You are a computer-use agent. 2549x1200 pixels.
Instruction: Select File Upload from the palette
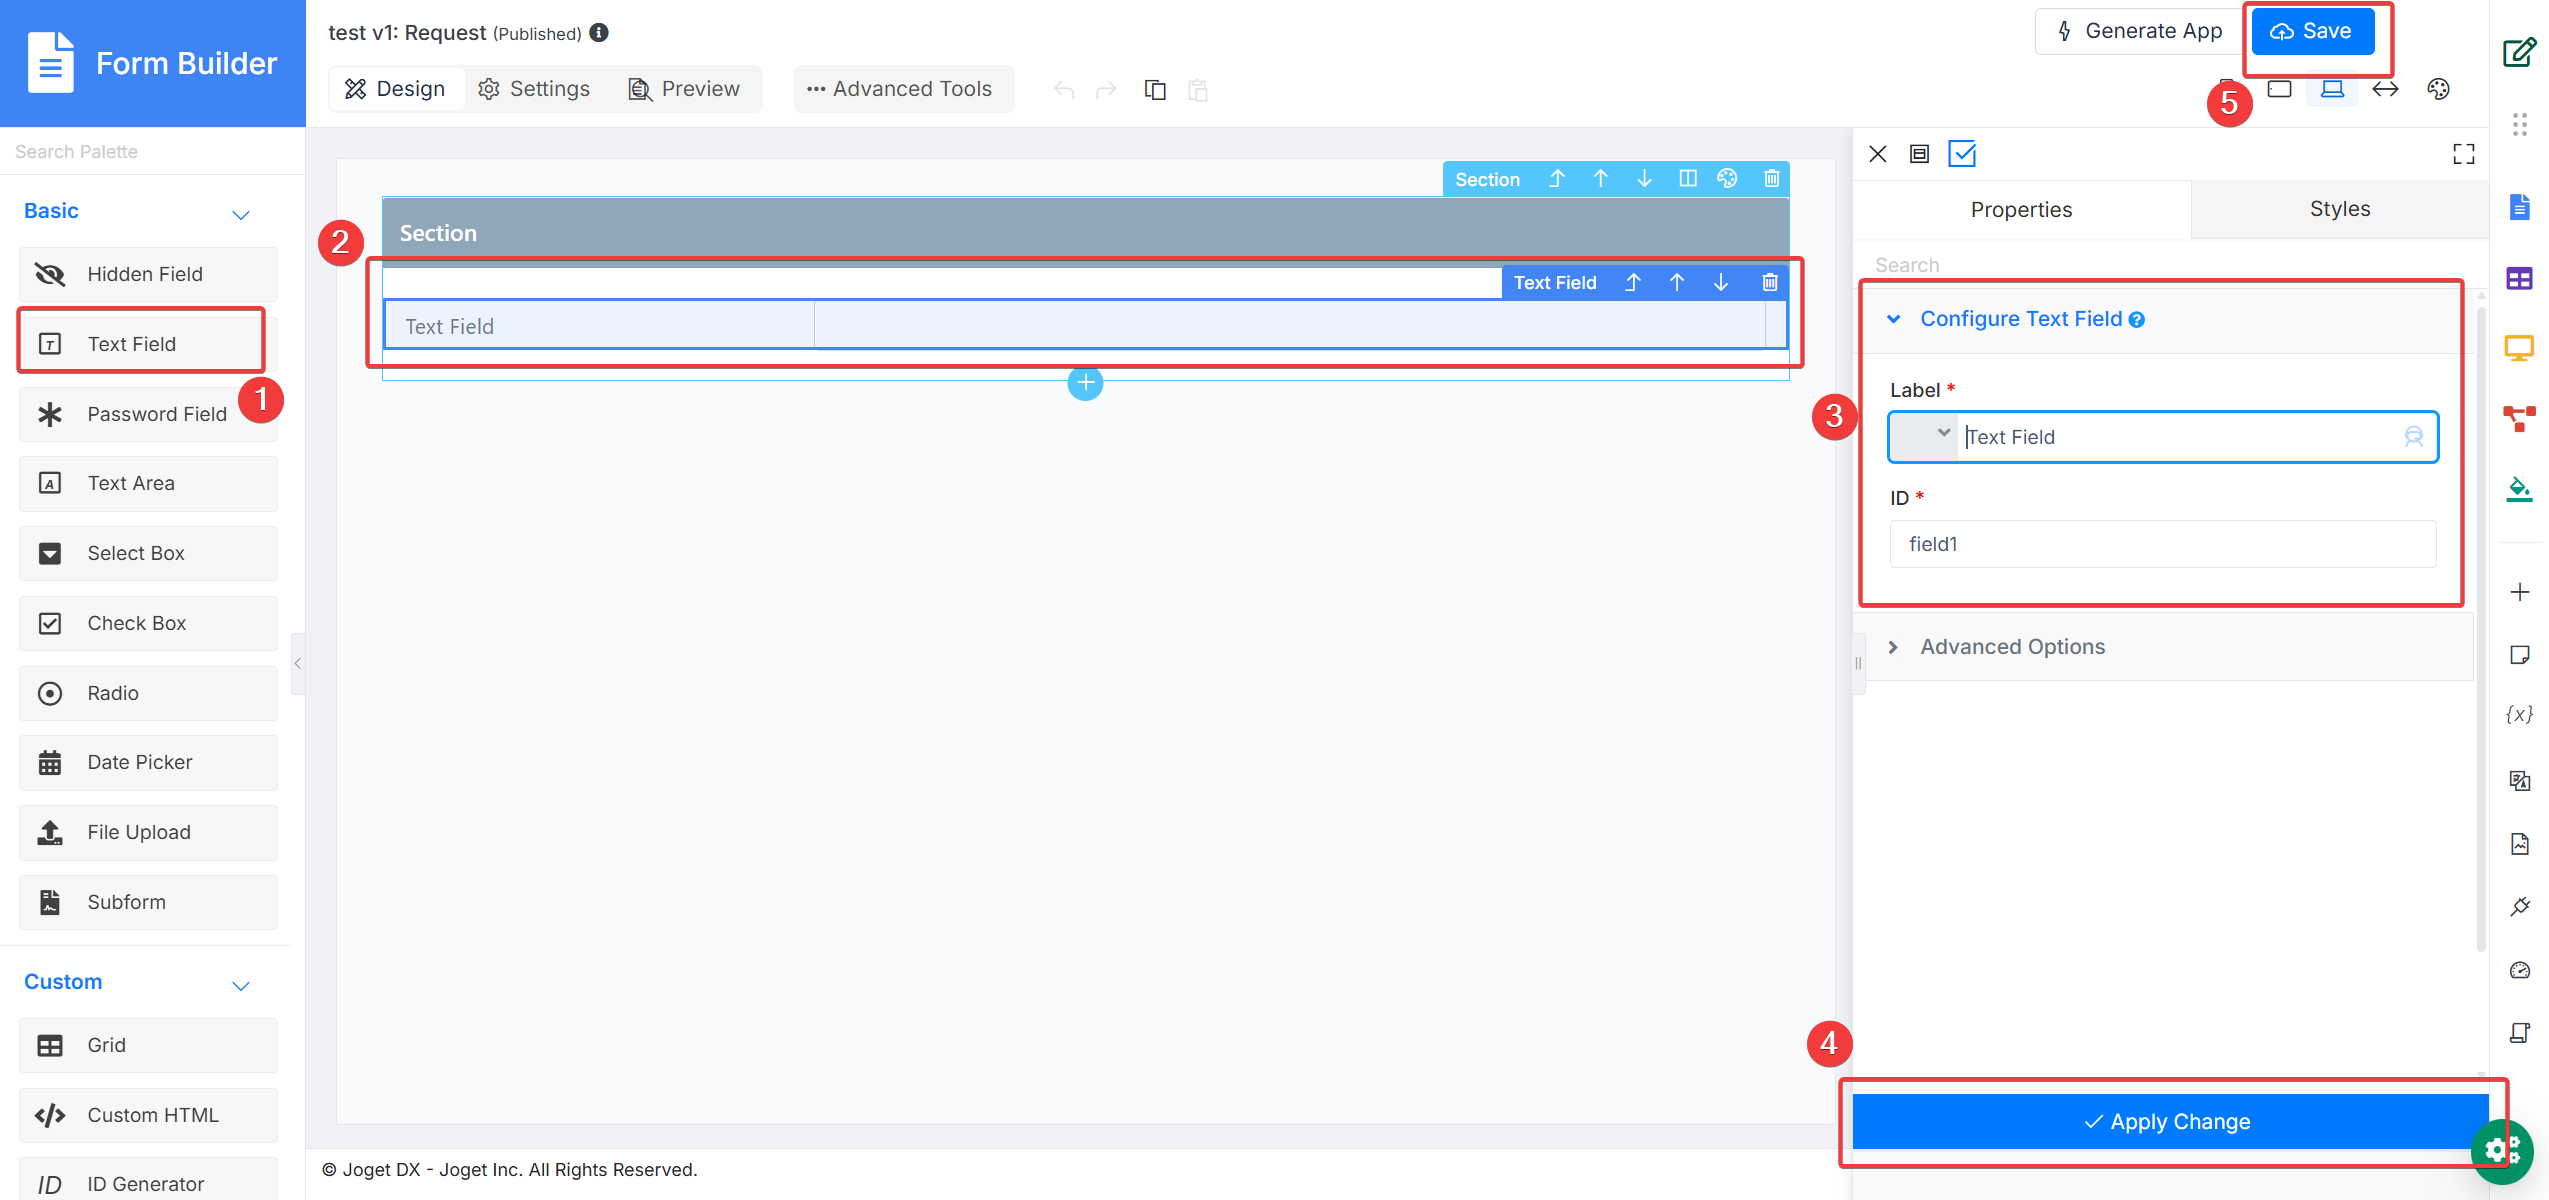tap(148, 832)
